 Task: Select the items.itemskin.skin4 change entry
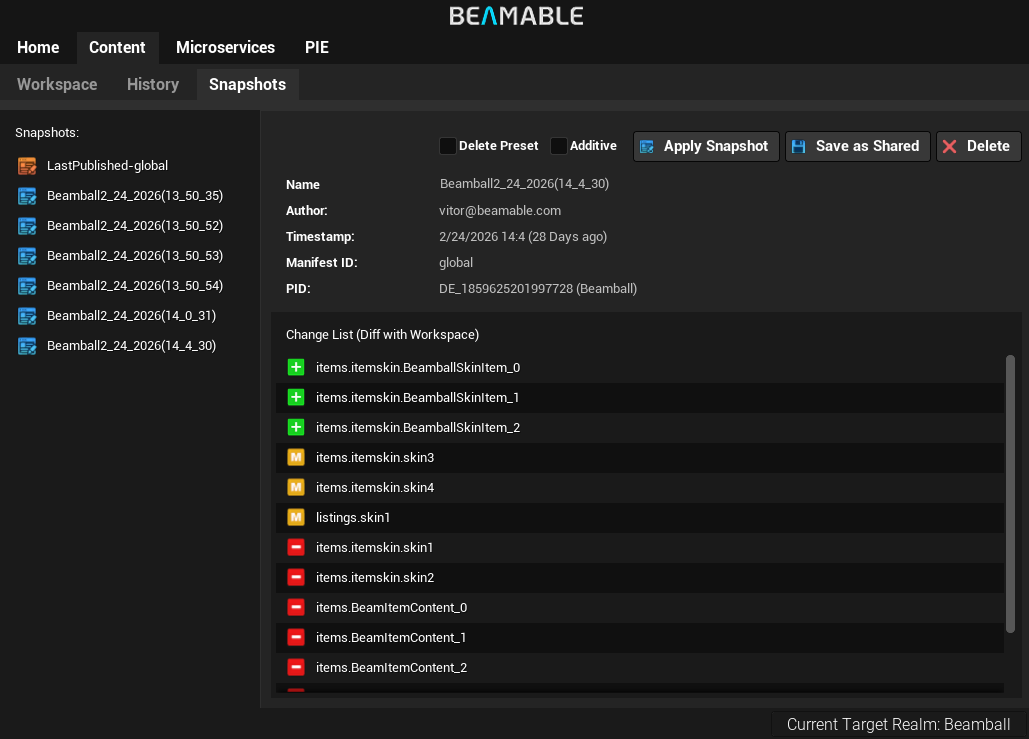click(x=374, y=488)
